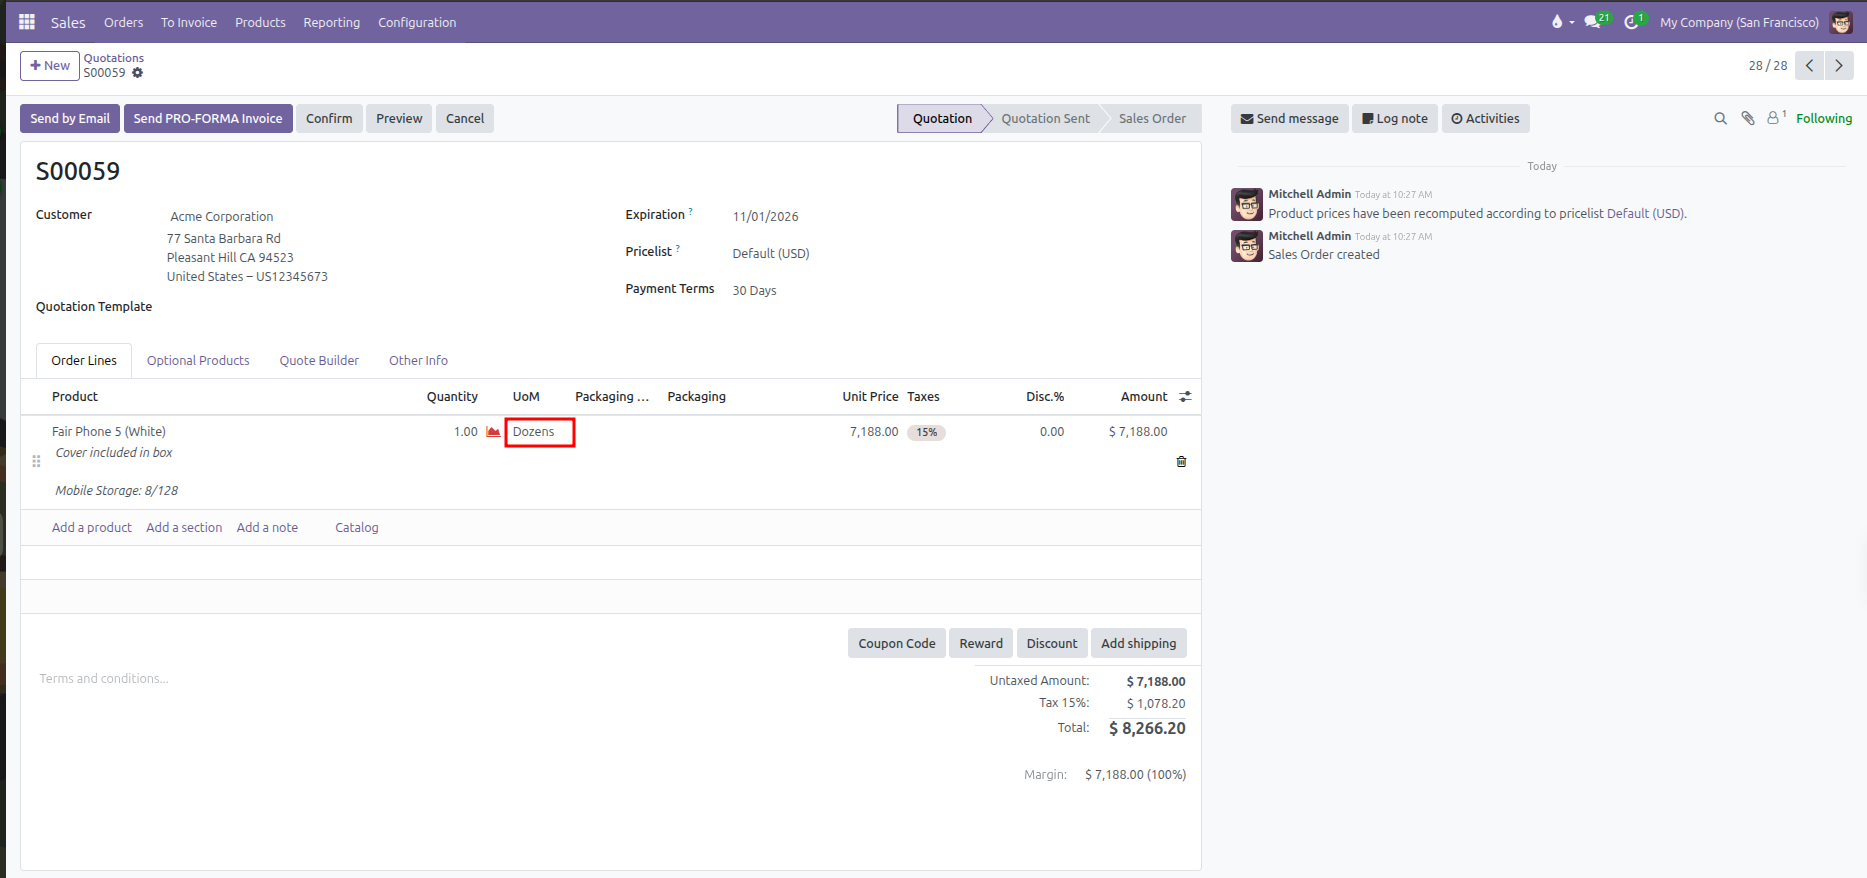The image size is (1867, 878).
Task: Click the 15% tax tag
Action: tap(927, 433)
